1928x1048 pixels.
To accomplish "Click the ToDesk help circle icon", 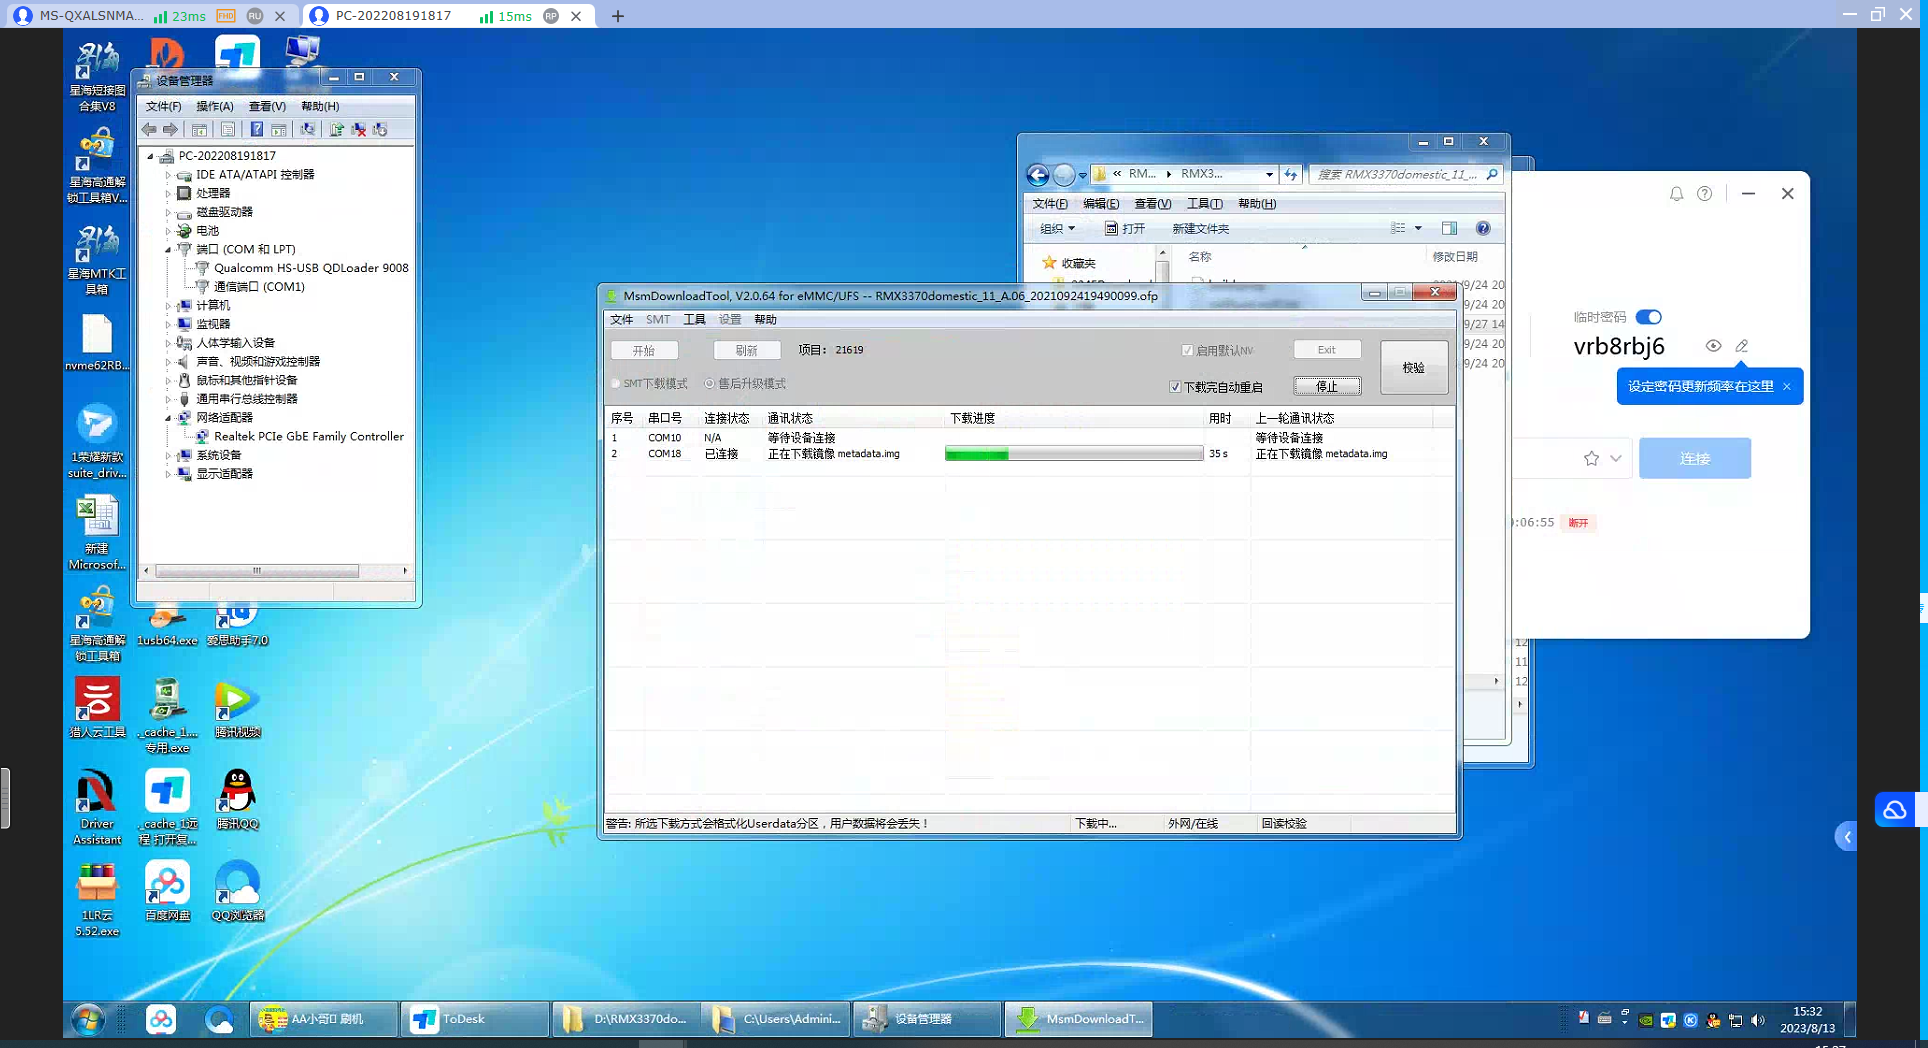I will click(1705, 194).
